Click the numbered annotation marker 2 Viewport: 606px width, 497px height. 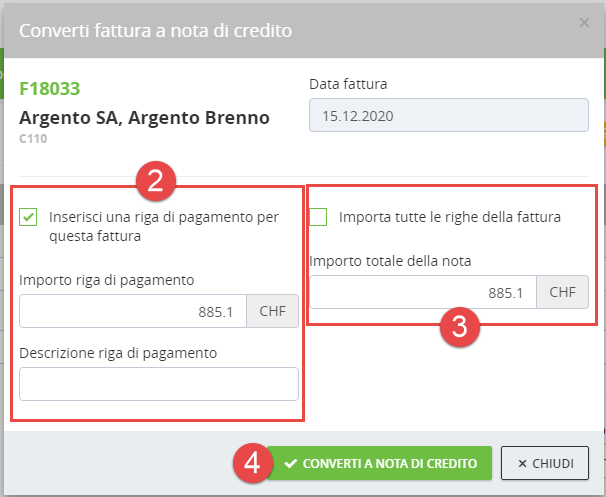point(155,180)
